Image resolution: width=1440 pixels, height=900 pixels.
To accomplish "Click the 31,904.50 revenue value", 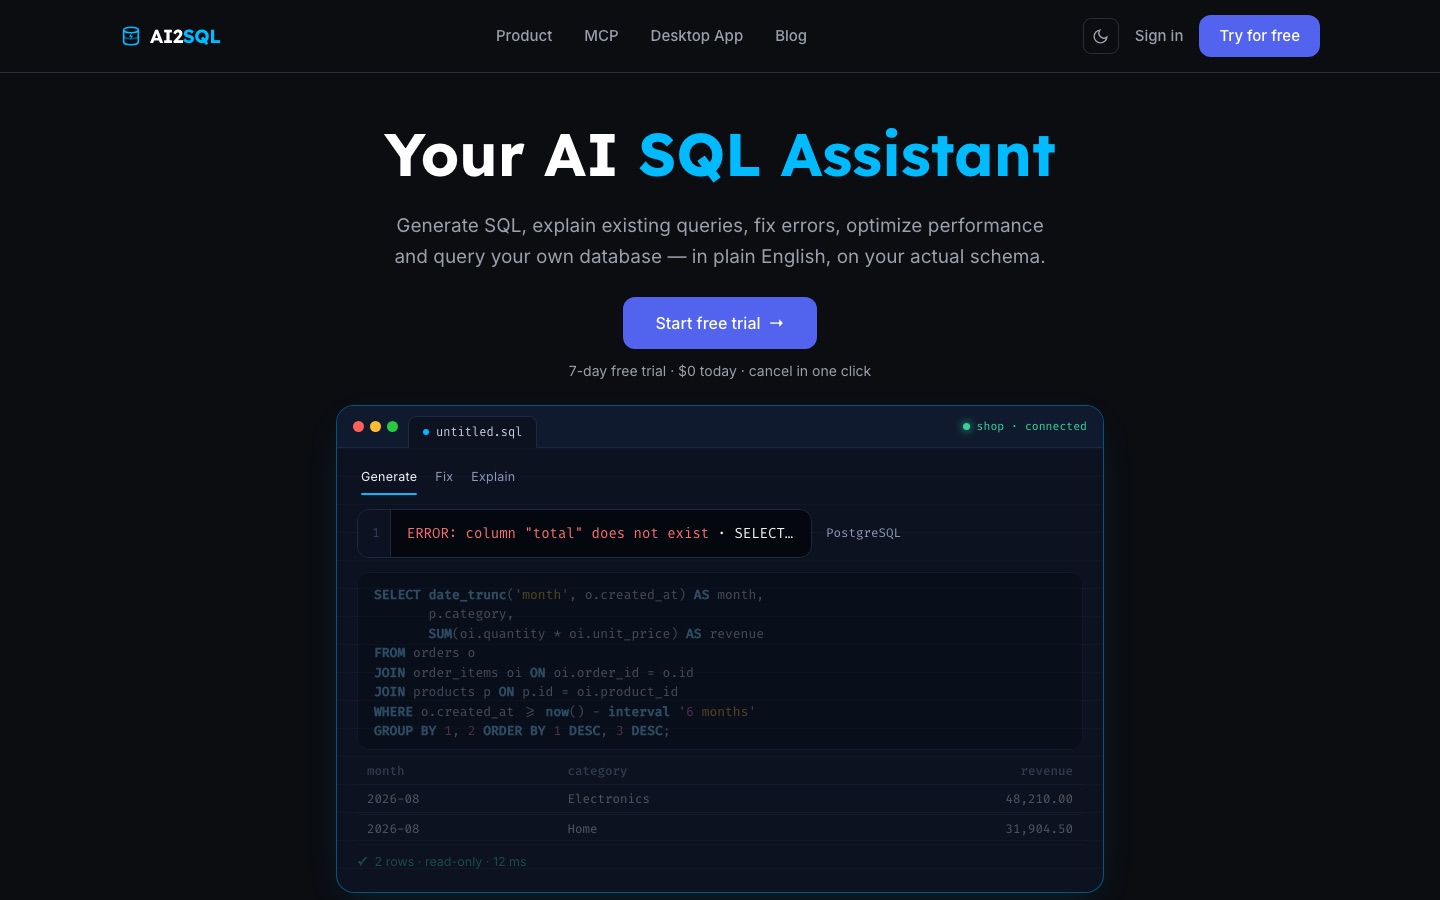I will (1039, 829).
